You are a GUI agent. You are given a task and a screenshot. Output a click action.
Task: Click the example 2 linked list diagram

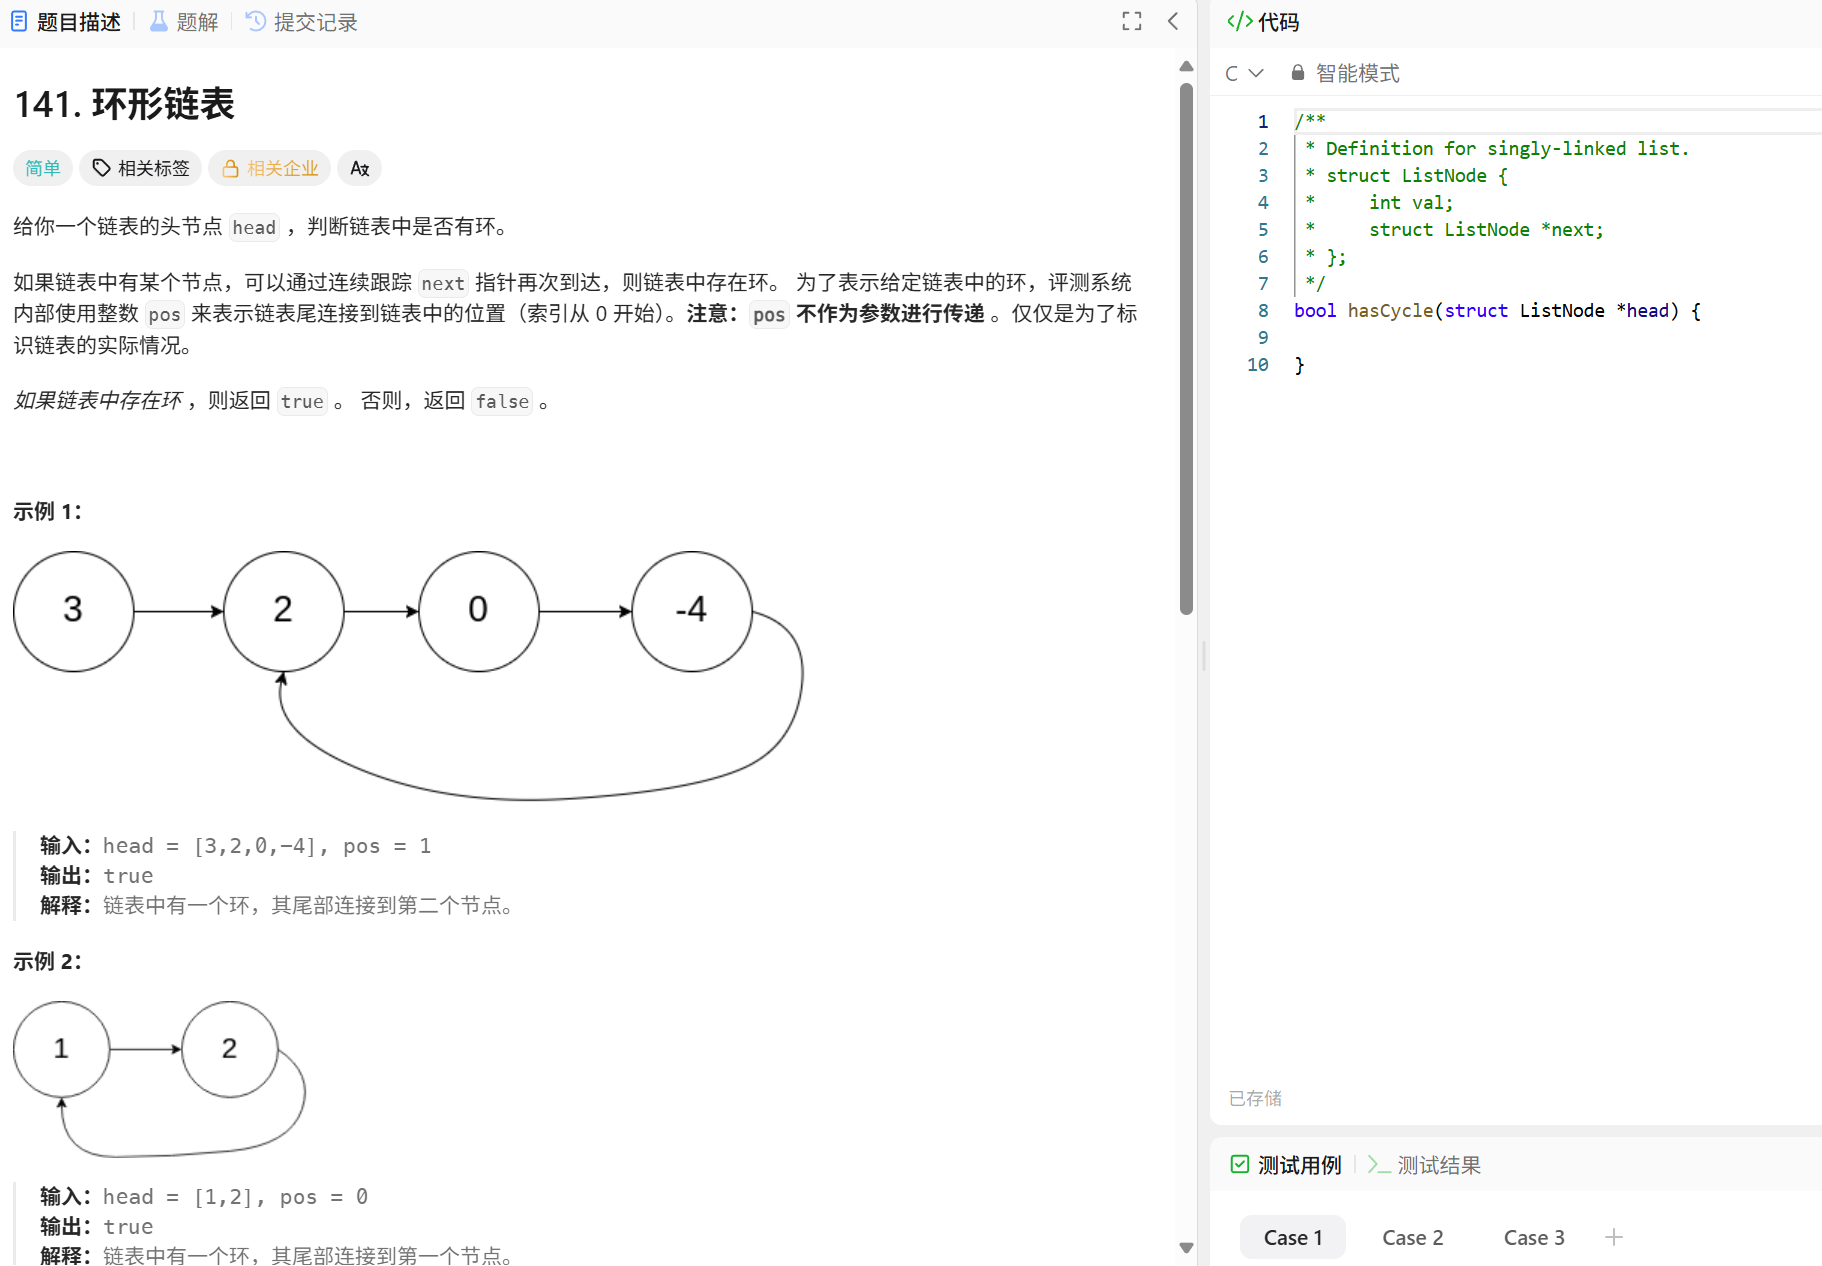159,1079
